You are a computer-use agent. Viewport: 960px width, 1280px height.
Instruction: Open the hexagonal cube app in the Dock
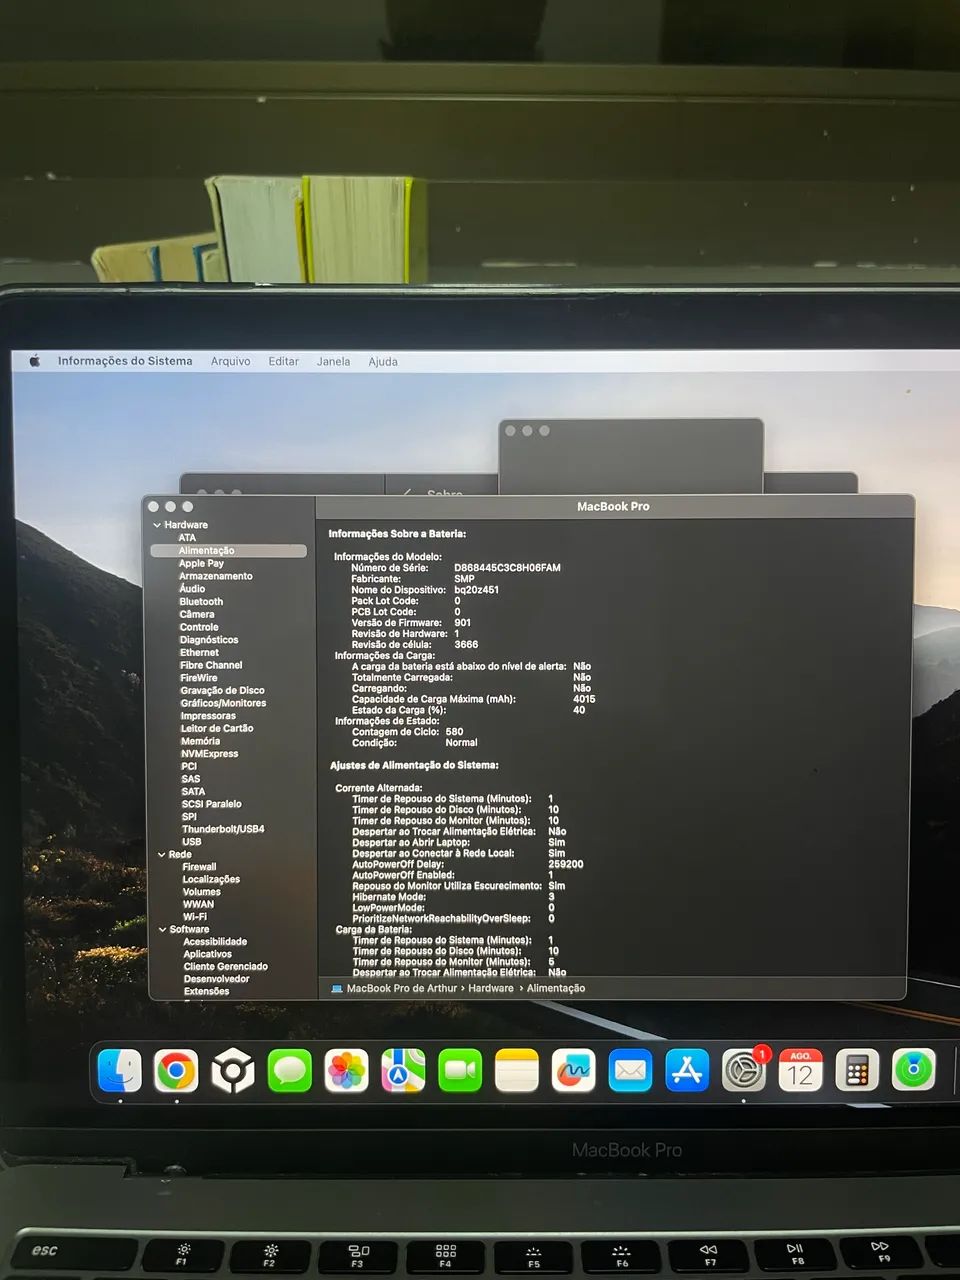[x=233, y=1072]
